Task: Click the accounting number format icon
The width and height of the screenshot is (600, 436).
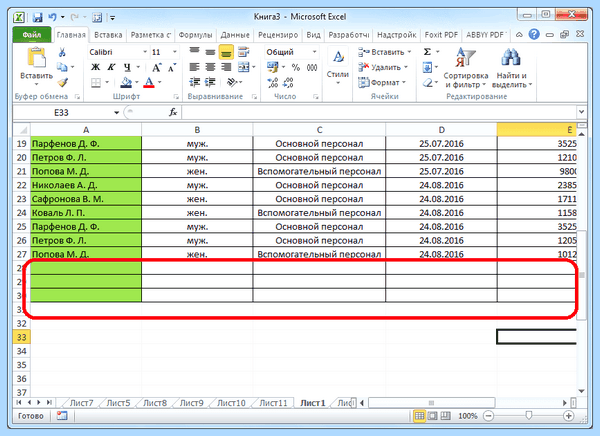Action: point(272,67)
